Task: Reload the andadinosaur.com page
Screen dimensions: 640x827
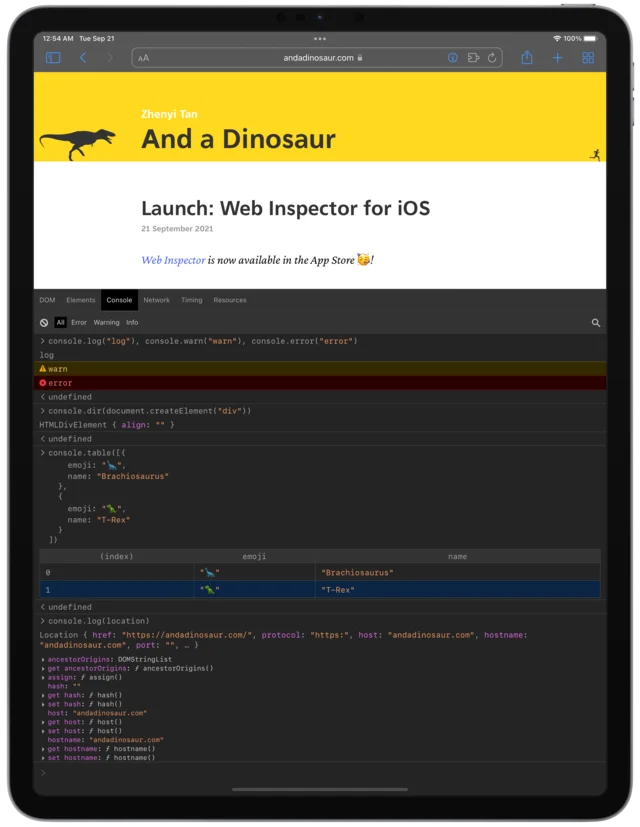Action: (492, 57)
